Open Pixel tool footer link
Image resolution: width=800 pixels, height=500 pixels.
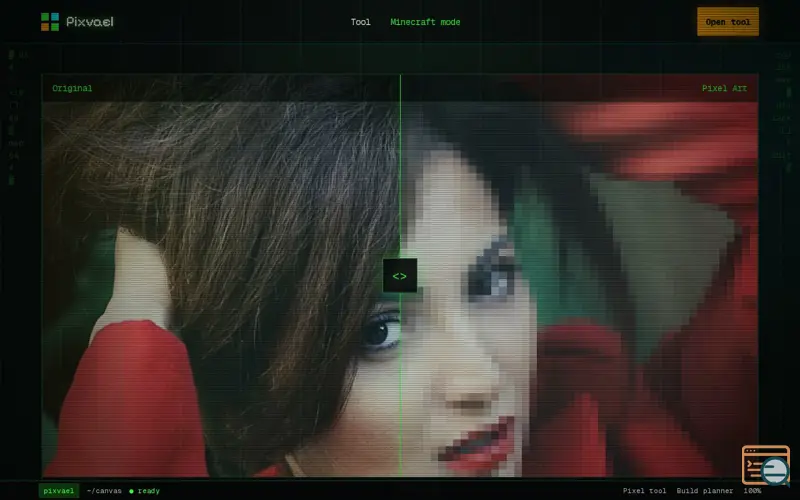tap(644, 491)
